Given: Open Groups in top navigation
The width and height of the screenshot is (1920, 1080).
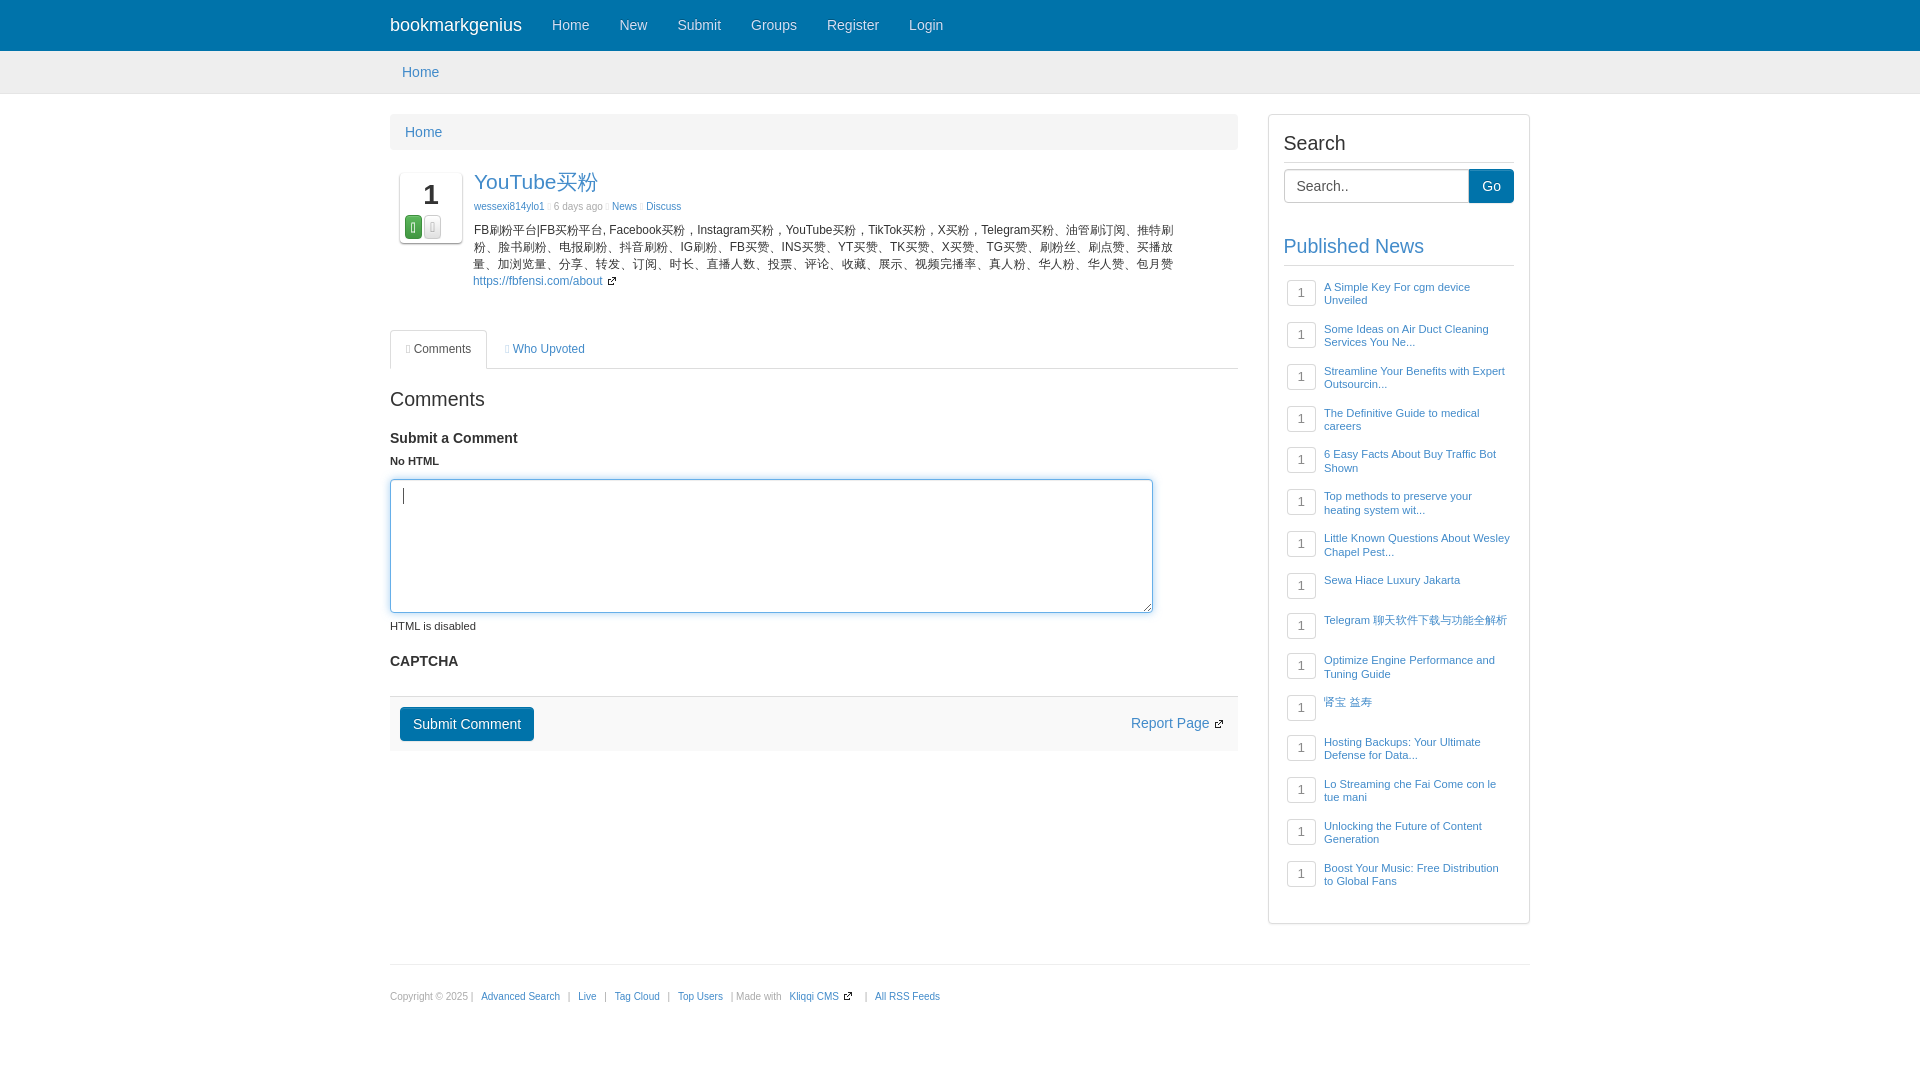Looking at the screenshot, I should [x=773, y=25].
